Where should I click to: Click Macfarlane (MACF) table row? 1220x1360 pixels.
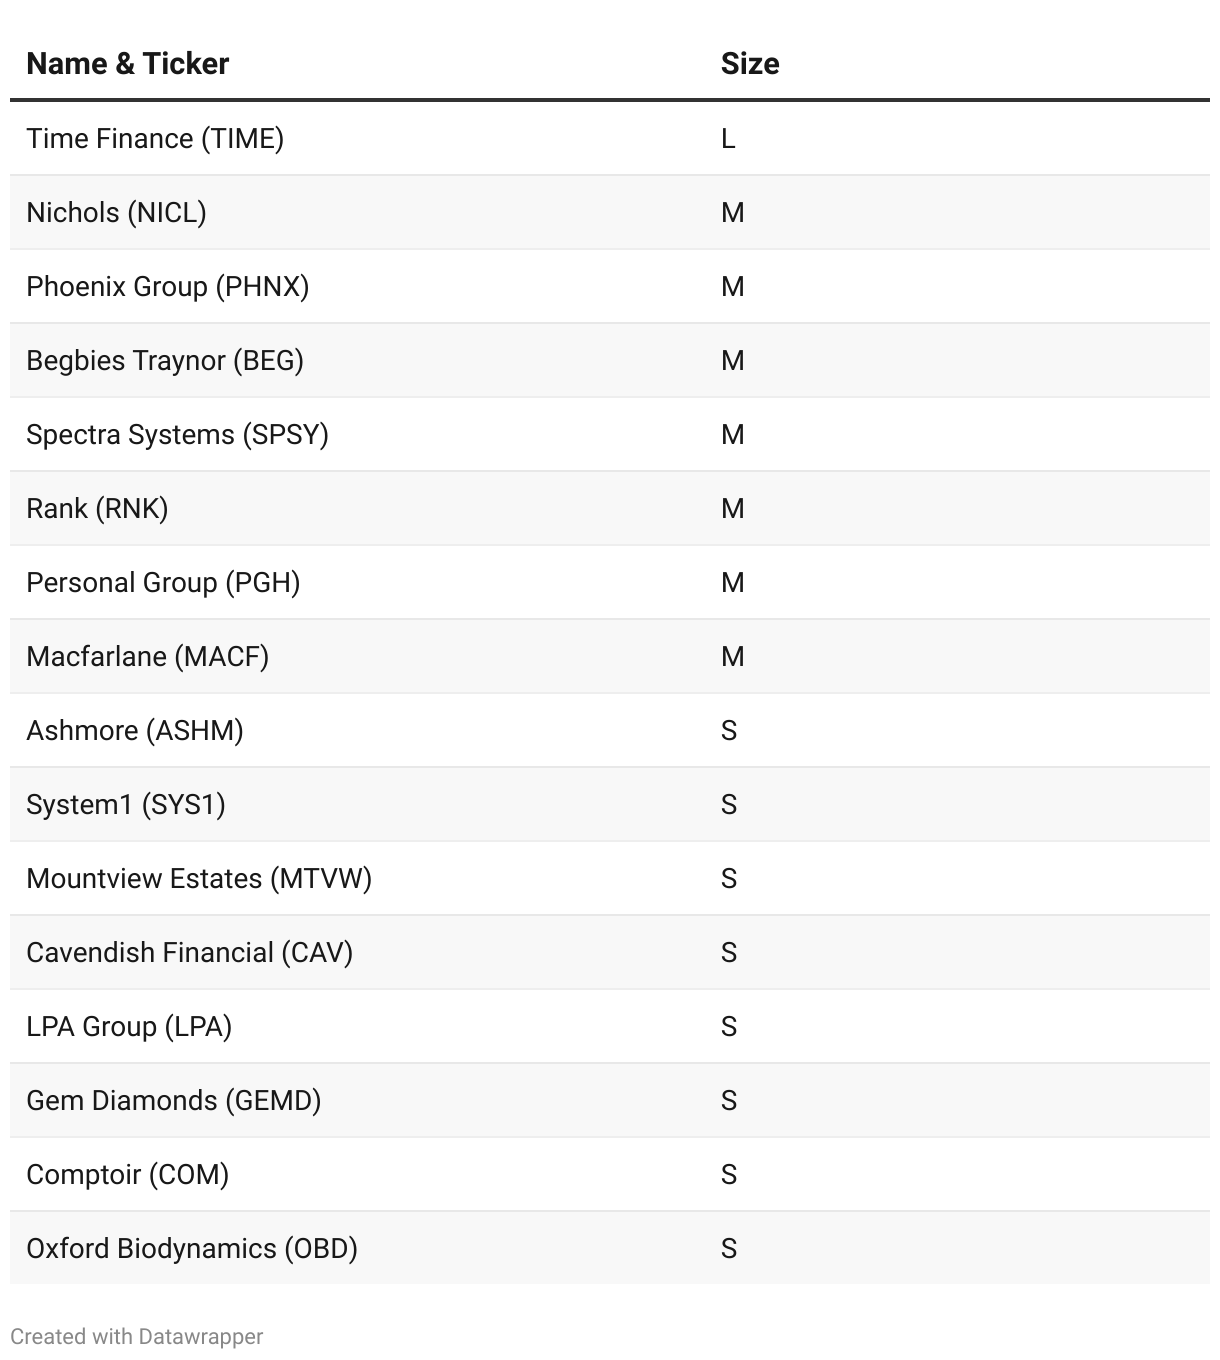point(147,657)
